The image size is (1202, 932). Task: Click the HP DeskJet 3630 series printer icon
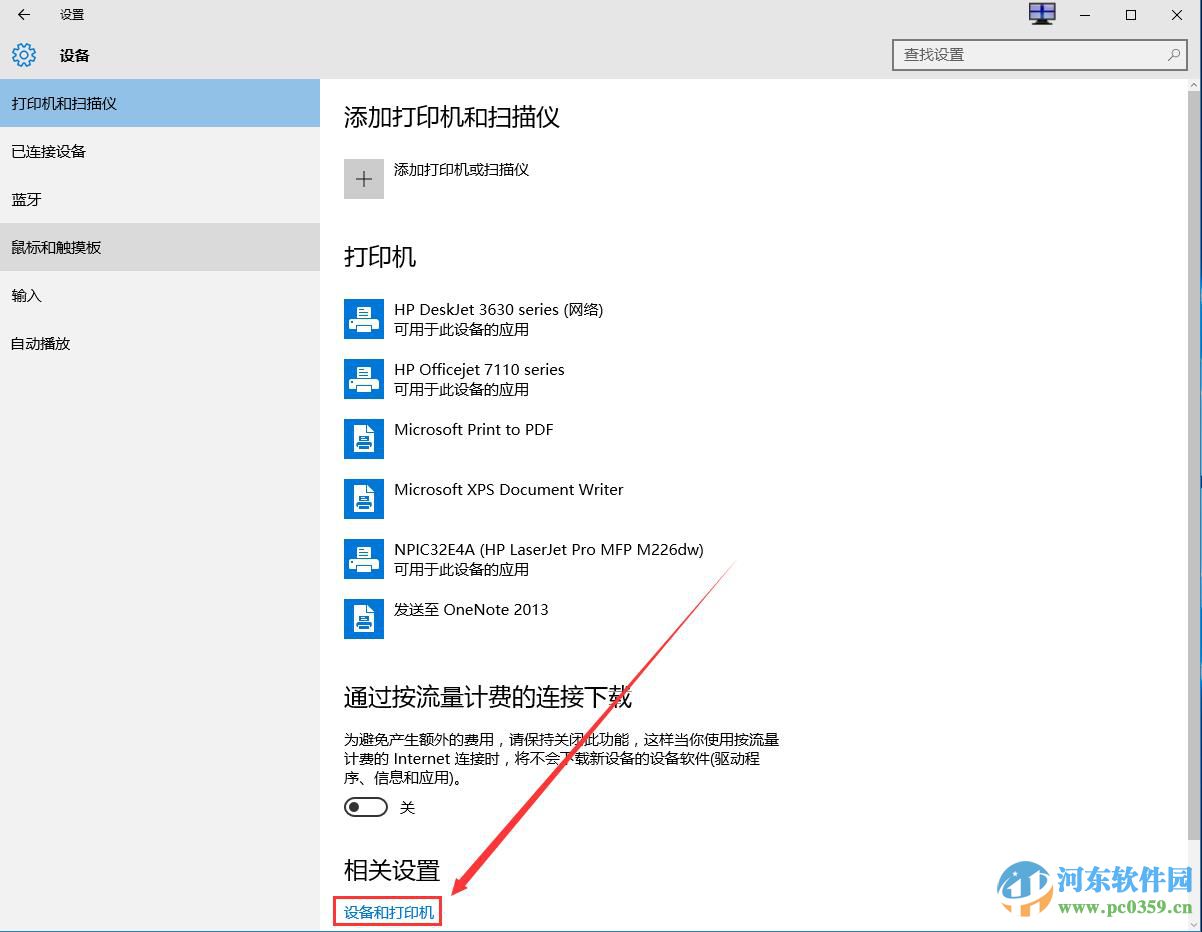[x=363, y=318]
